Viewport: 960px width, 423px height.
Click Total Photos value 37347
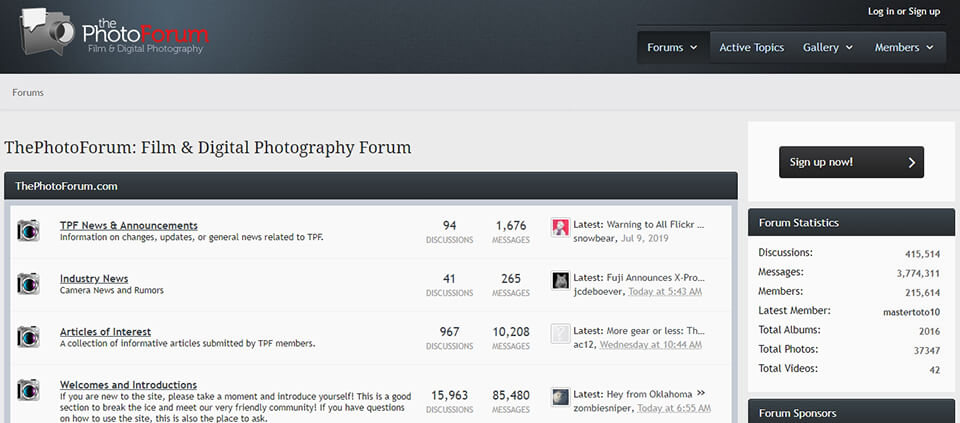[x=928, y=351]
